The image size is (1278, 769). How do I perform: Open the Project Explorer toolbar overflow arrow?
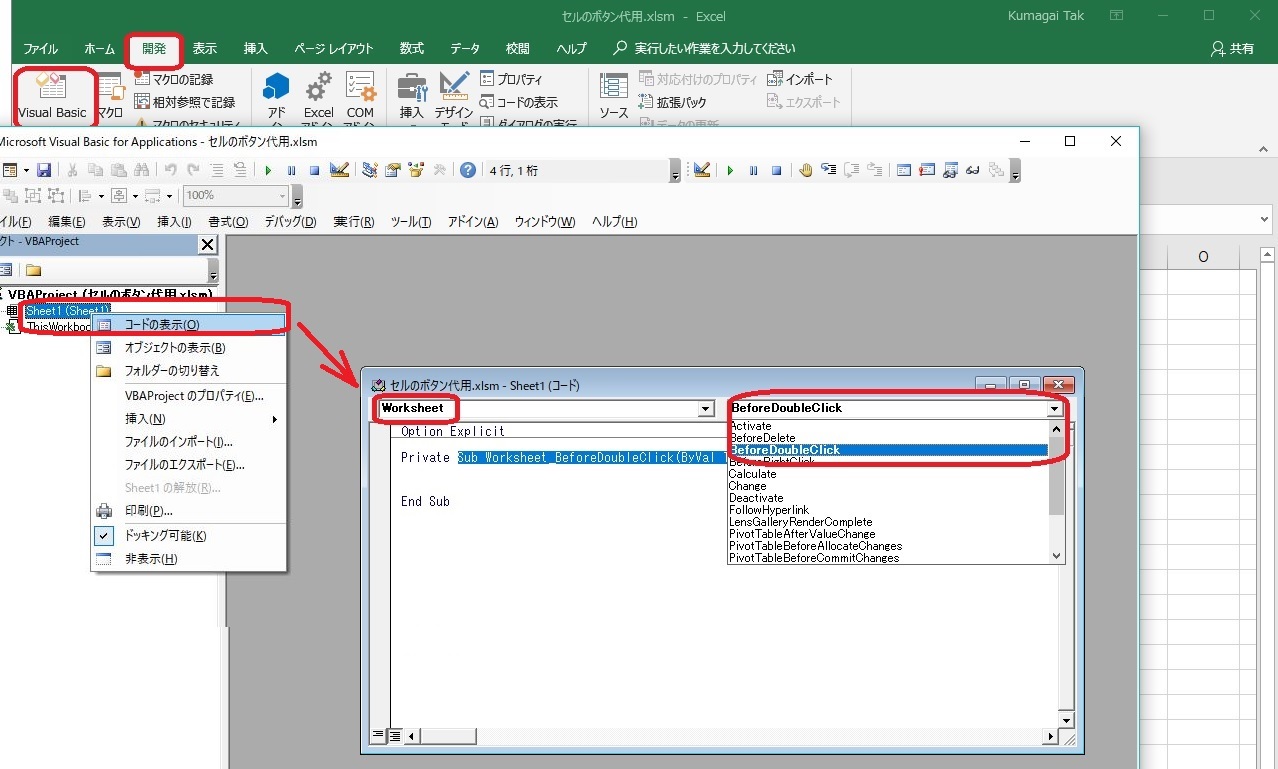coord(212,271)
